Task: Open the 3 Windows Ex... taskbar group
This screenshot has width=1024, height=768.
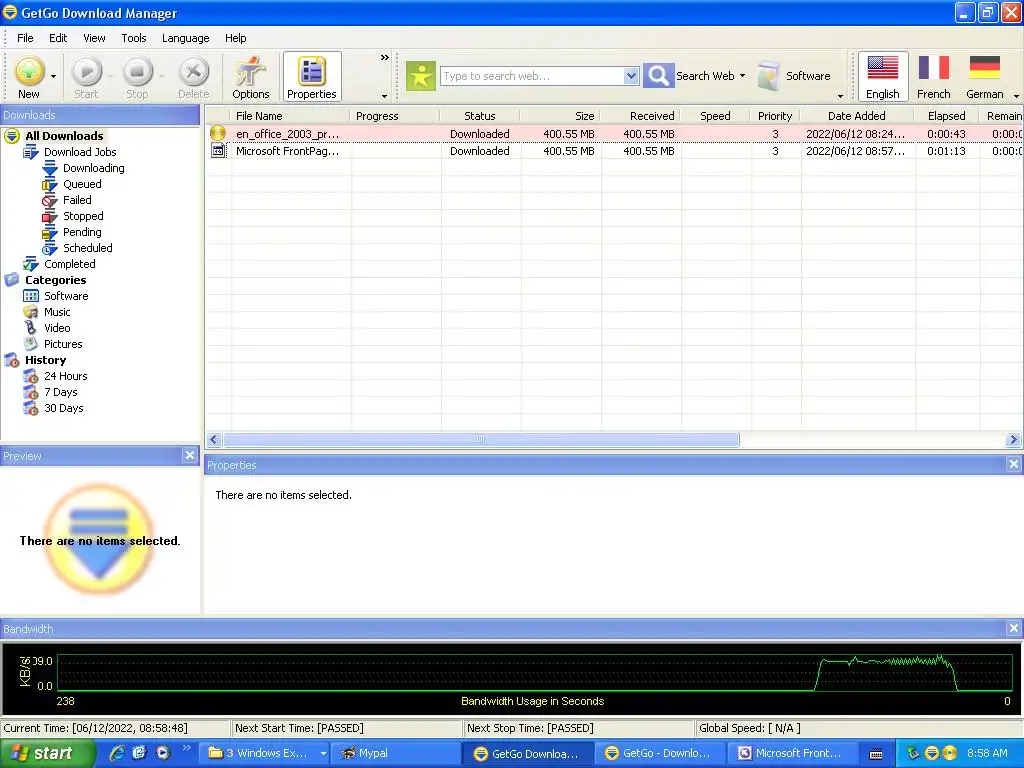Action: click(x=264, y=754)
